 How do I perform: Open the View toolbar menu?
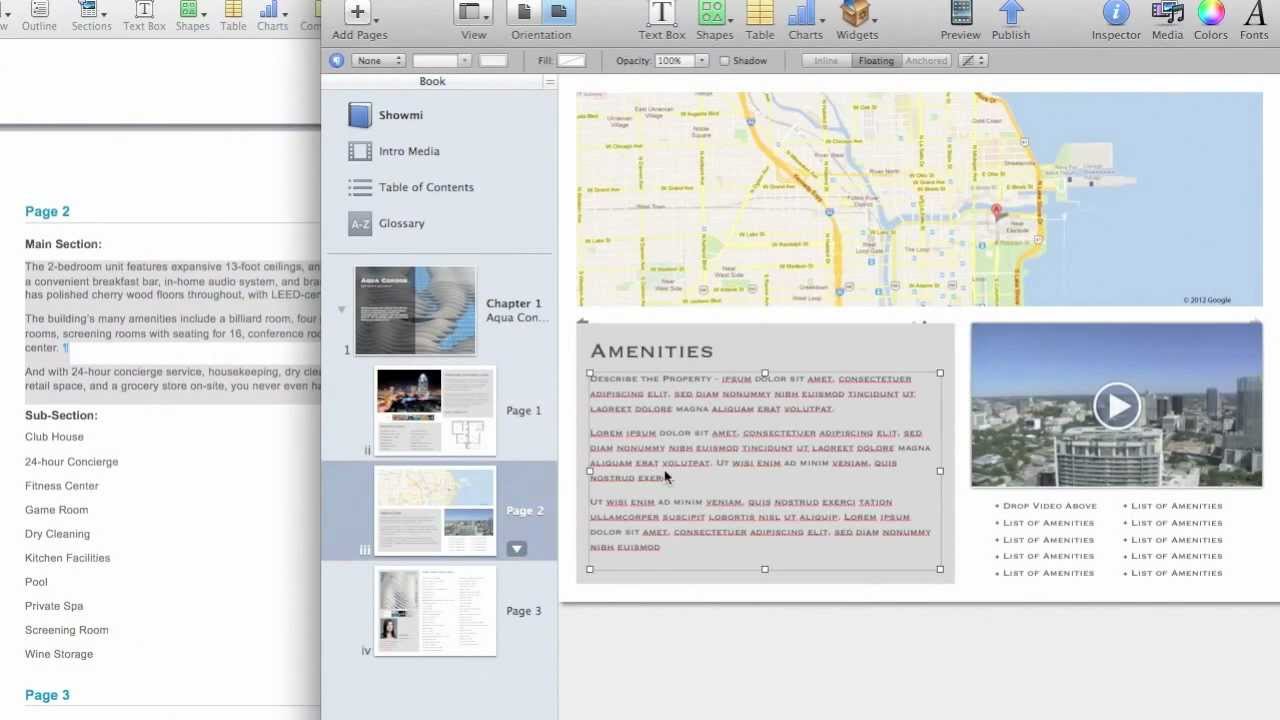(473, 13)
